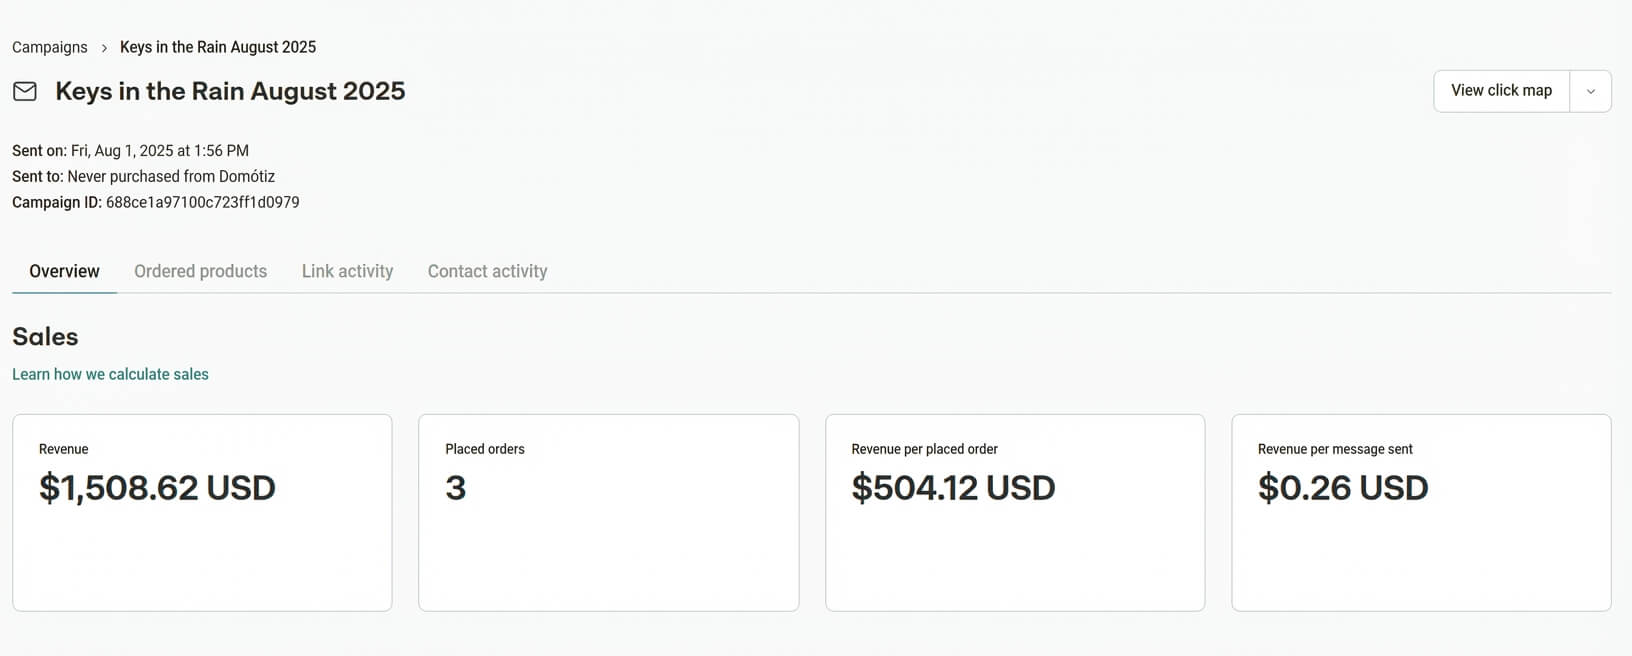Click the Sales section heading
The width and height of the screenshot is (1632, 656).
click(x=45, y=337)
